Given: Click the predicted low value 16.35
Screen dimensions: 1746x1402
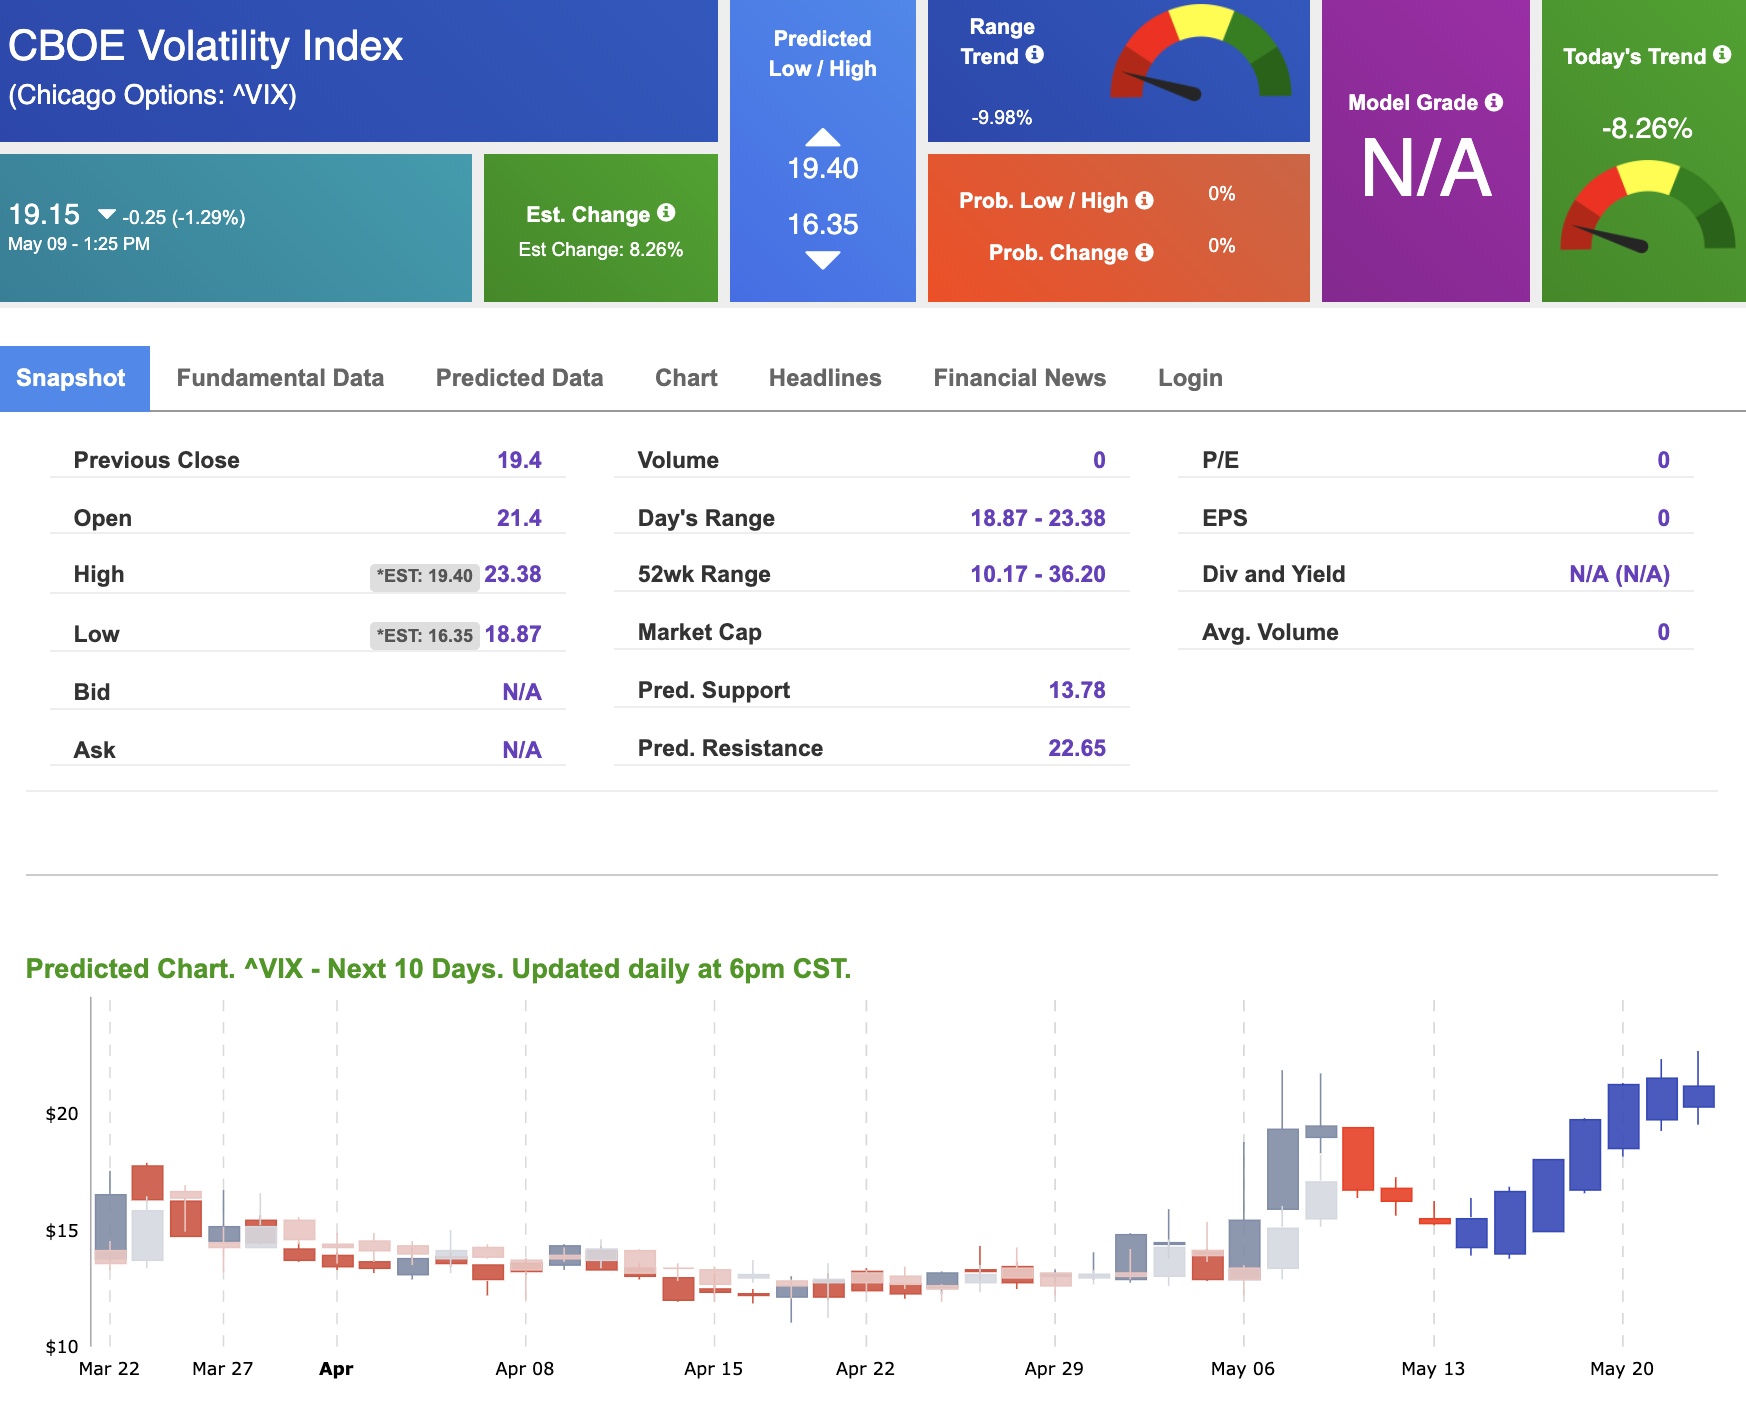Looking at the screenshot, I should point(822,224).
